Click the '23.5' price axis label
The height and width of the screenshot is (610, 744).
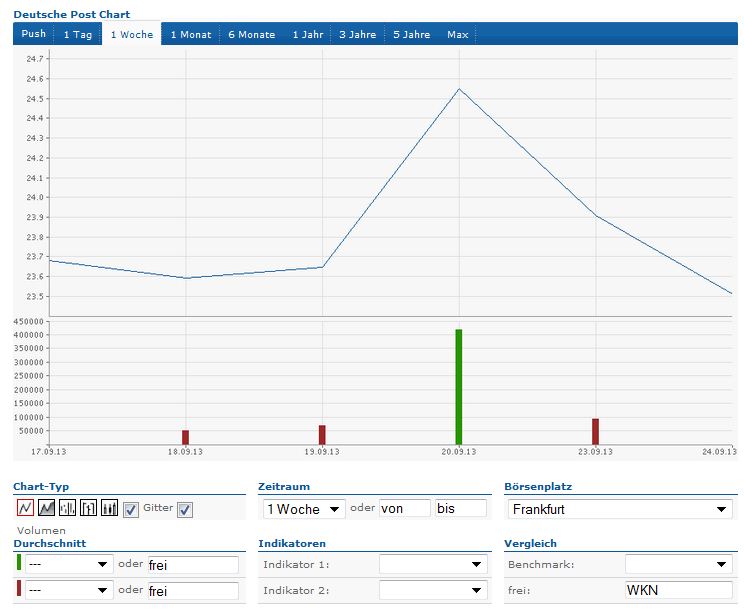(35, 296)
